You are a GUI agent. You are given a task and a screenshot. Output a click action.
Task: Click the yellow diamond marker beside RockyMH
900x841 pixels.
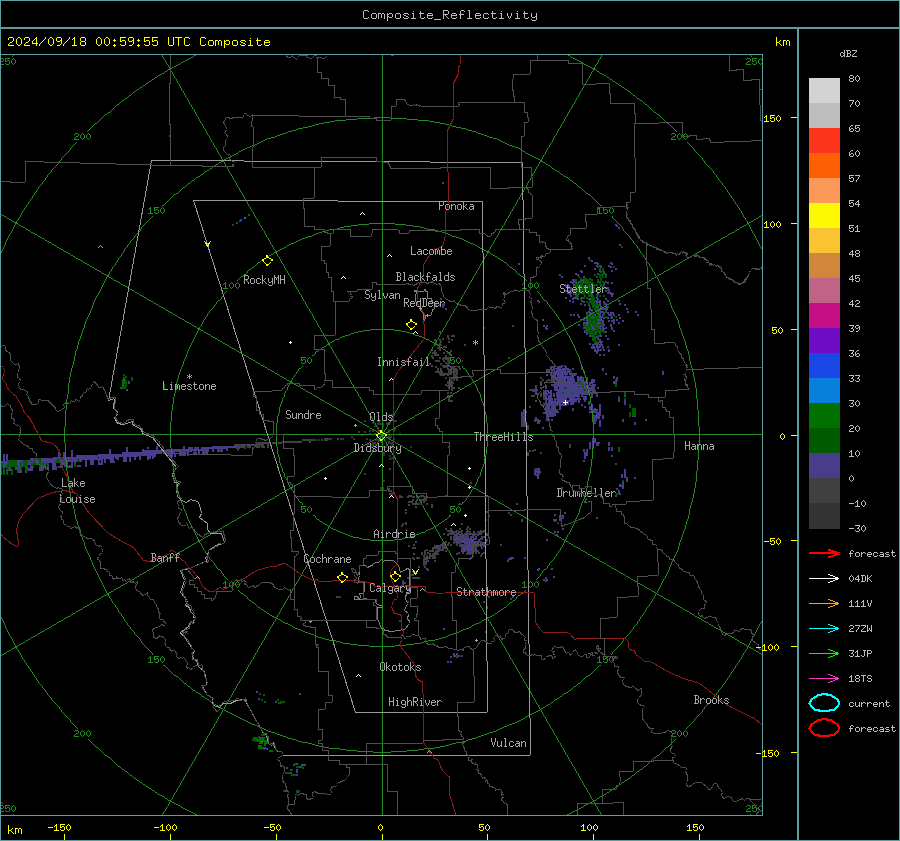click(267, 261)
